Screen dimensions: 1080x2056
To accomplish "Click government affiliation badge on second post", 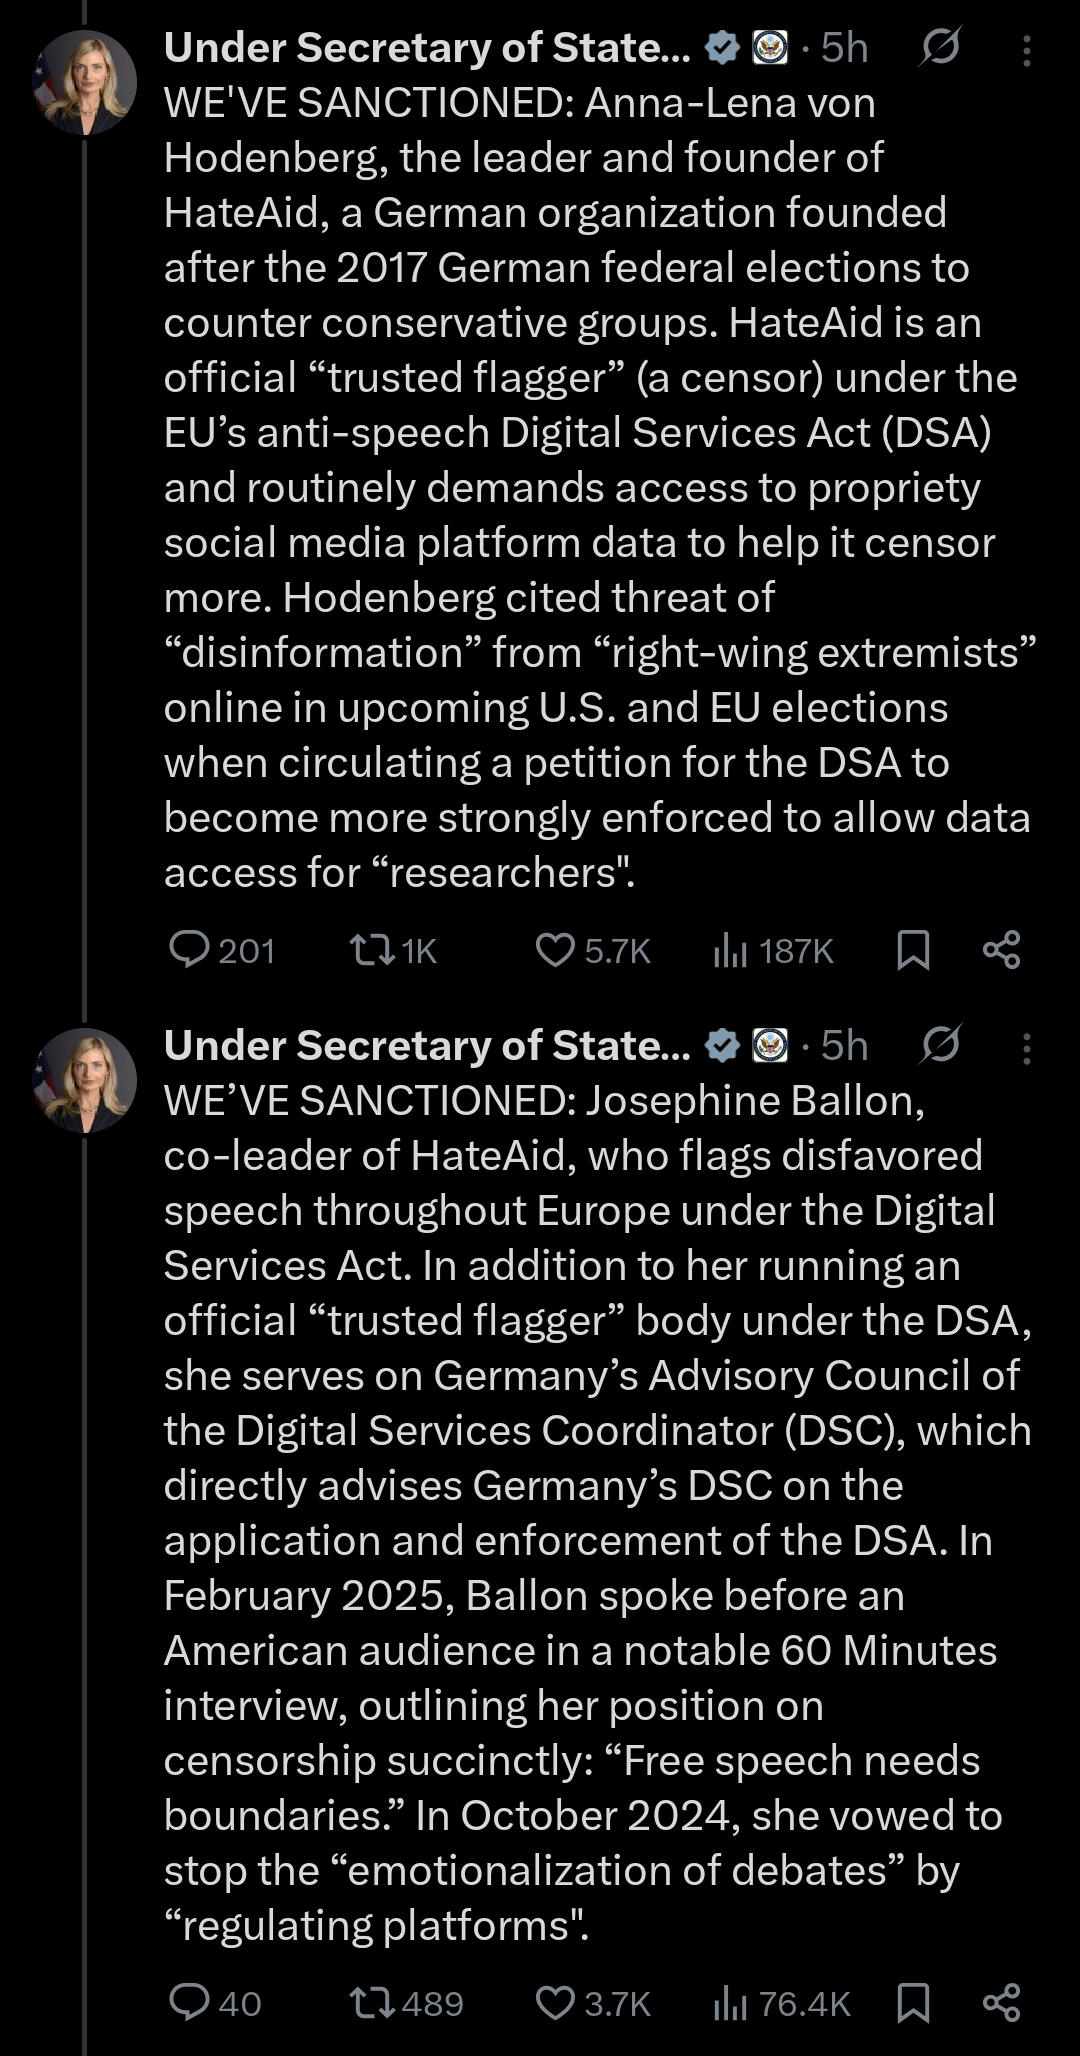I will point(769,1045).
